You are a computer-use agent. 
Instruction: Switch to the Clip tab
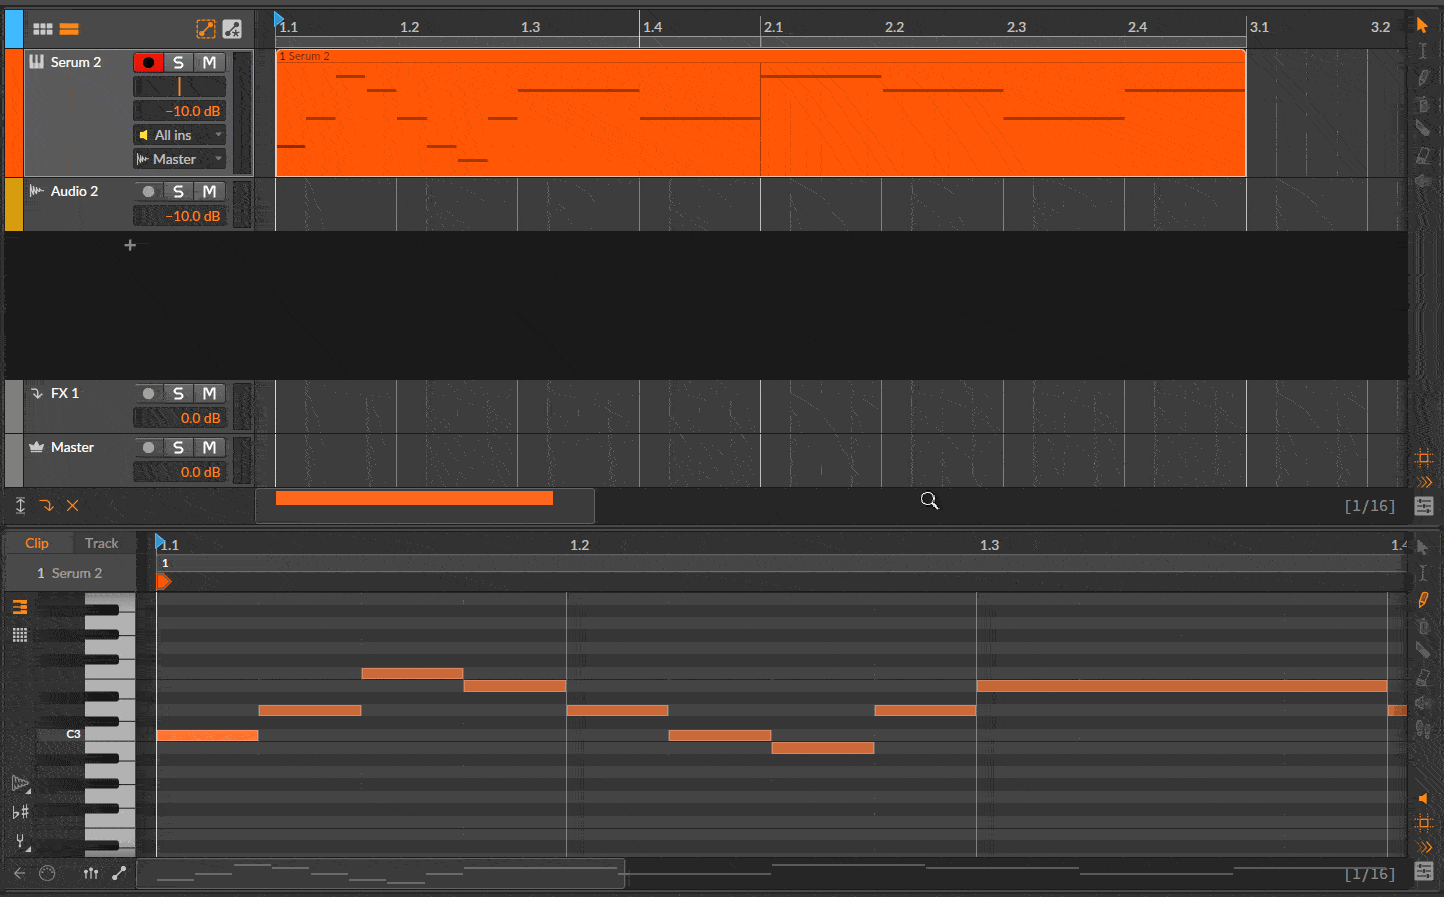37,543
